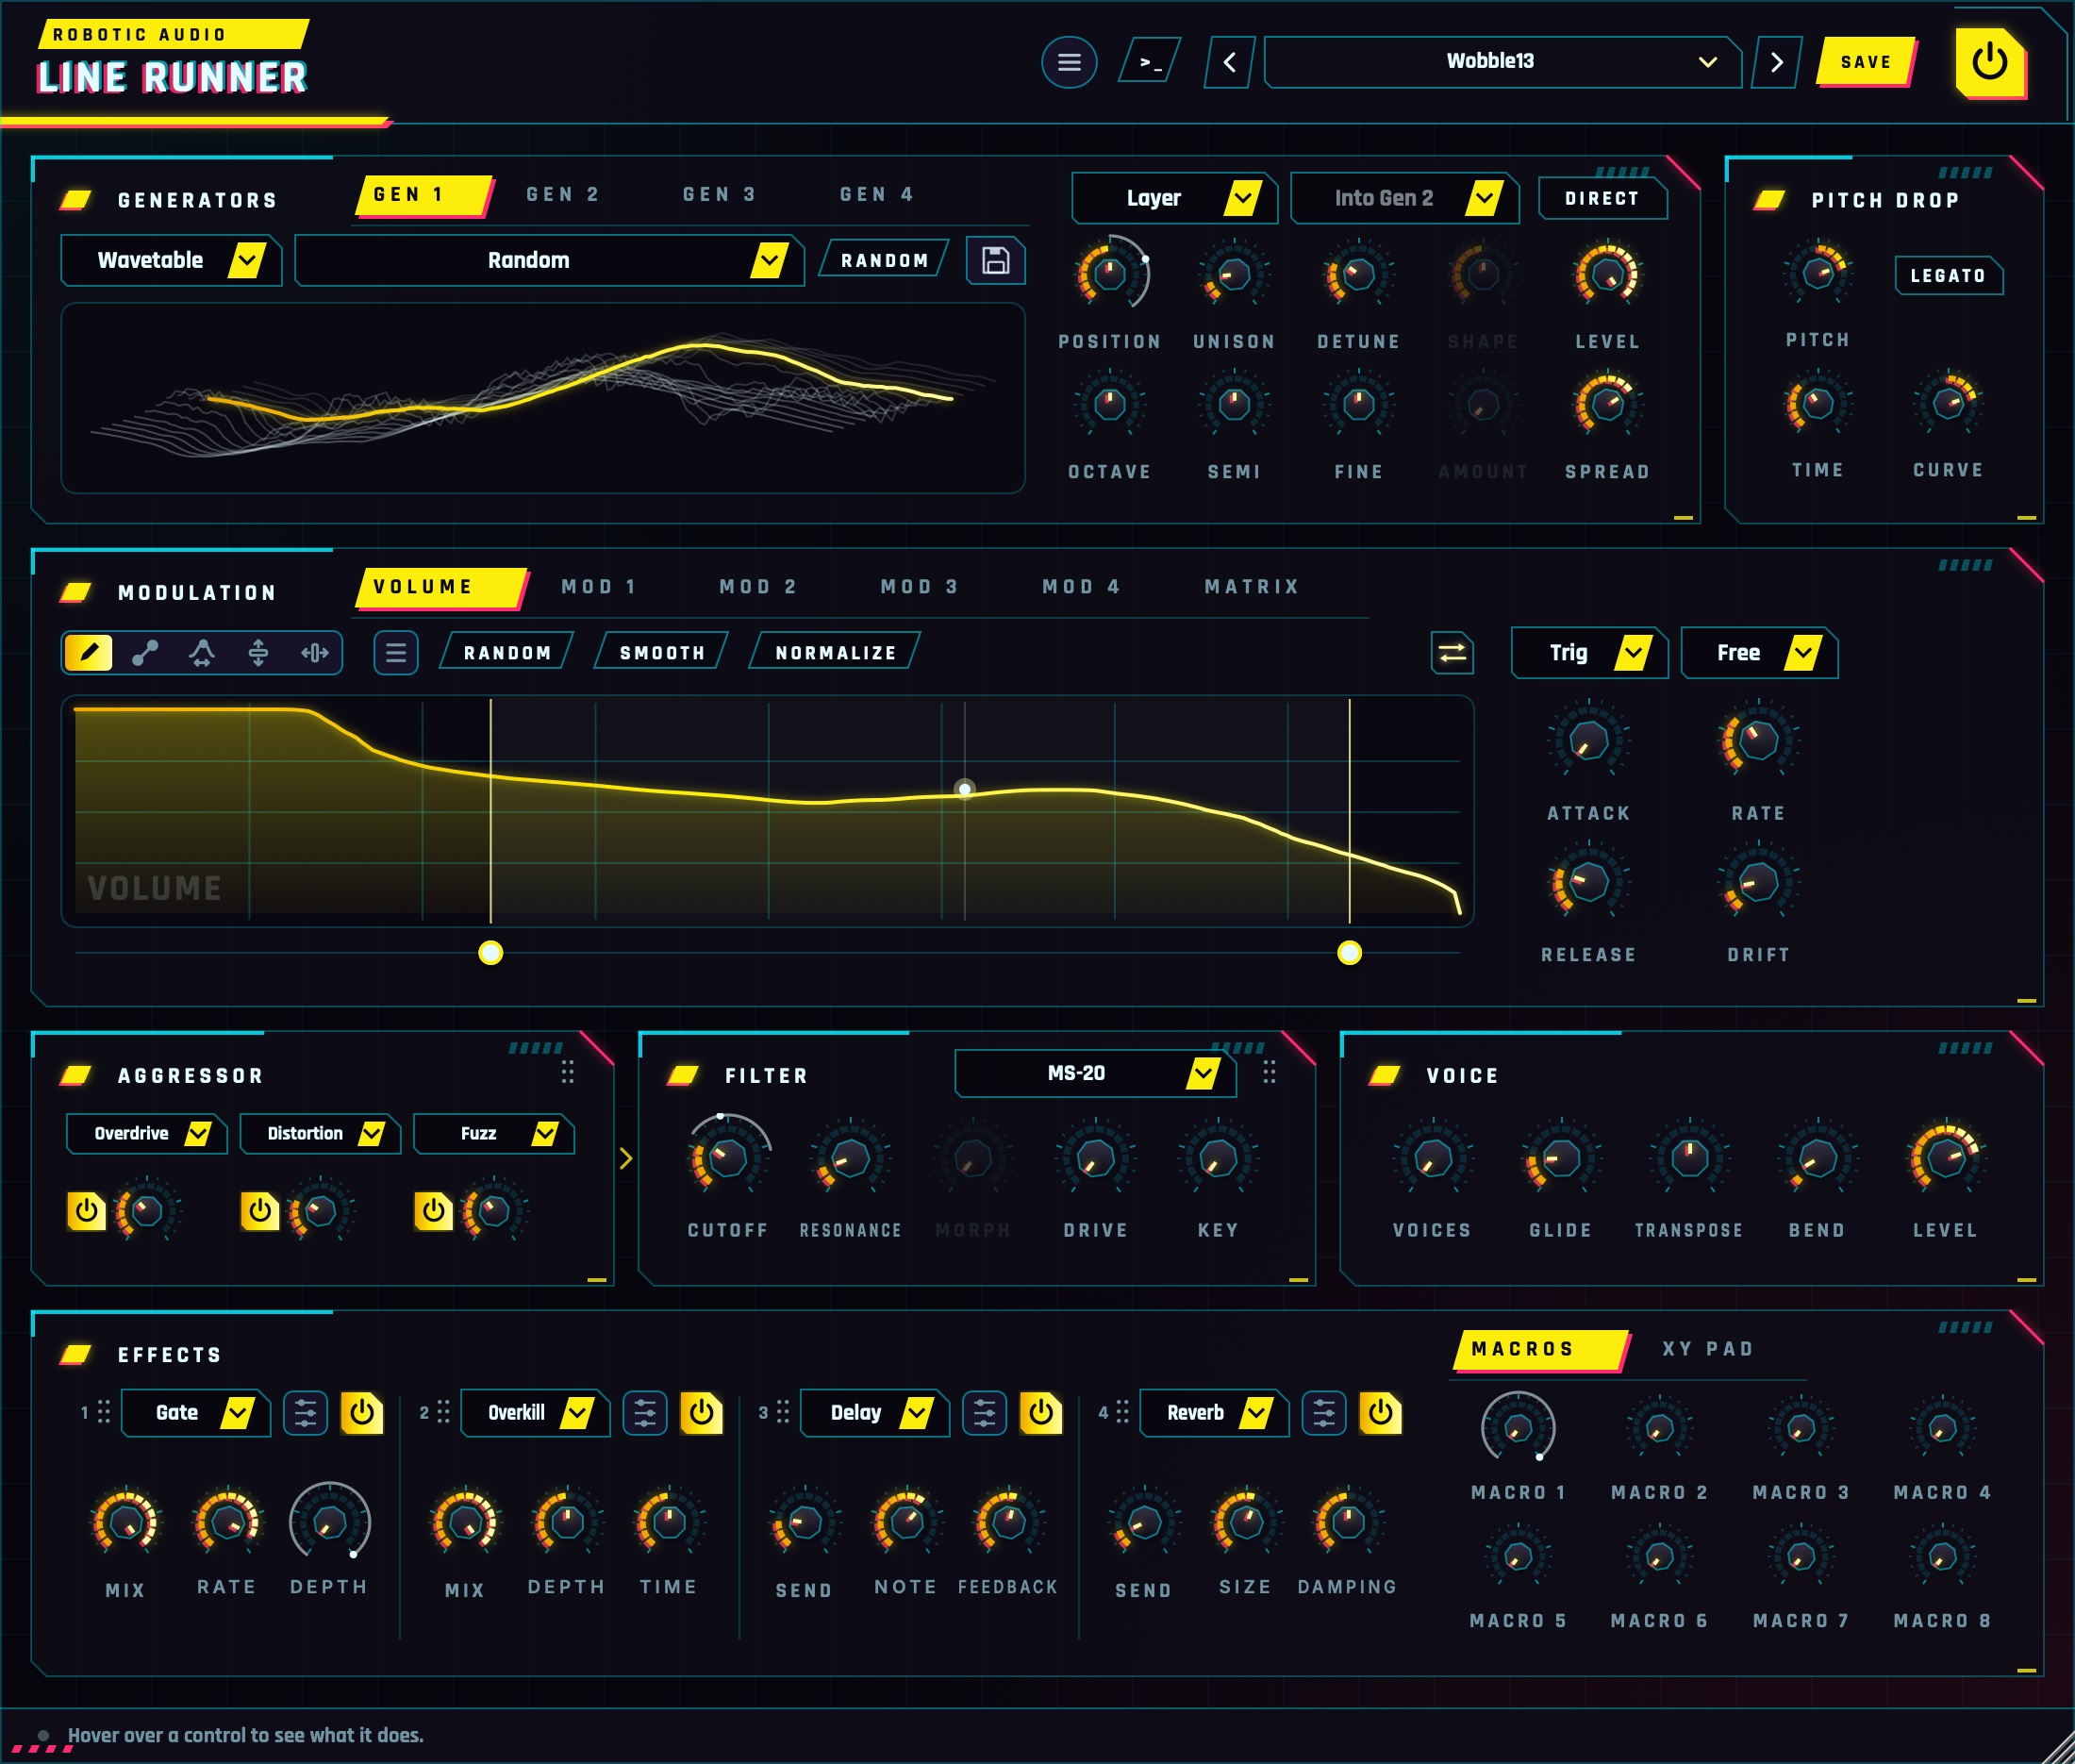Open the MS-20 filter type dropdown
2075x1764 pixels.
tap(1096, 1073)
